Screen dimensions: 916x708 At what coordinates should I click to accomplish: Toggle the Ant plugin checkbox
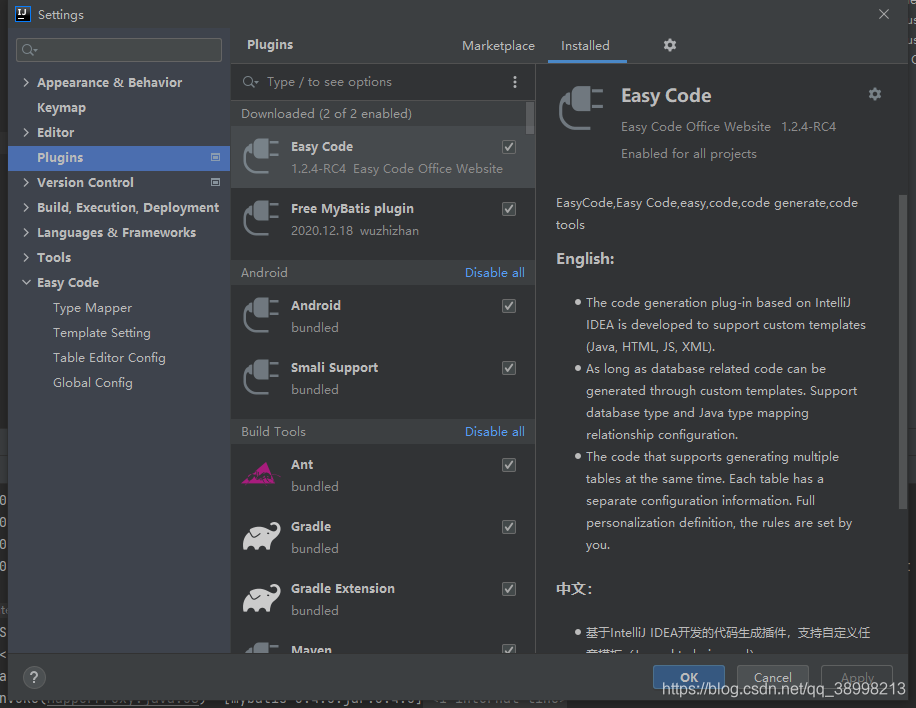(509, 464)
